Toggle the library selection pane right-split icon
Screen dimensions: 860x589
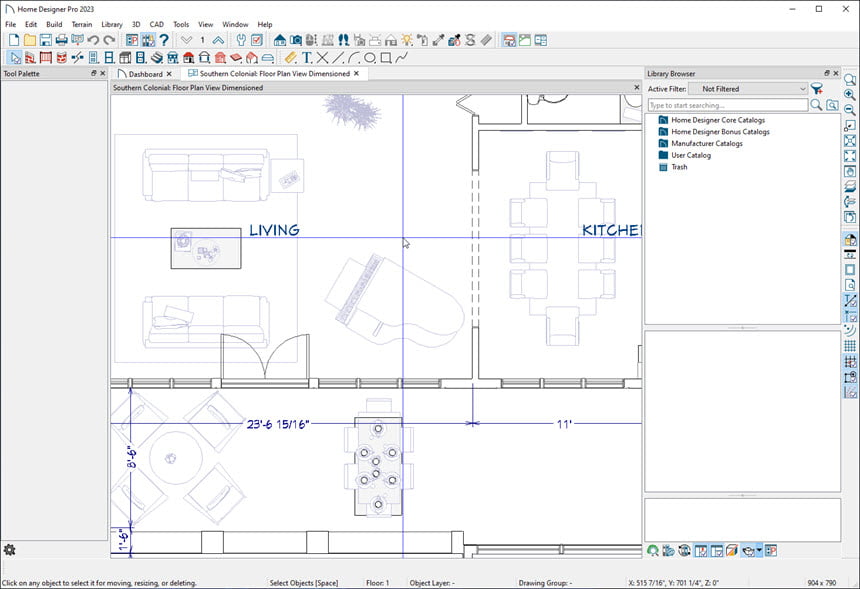pyautogui.click(x=716, y=551)
